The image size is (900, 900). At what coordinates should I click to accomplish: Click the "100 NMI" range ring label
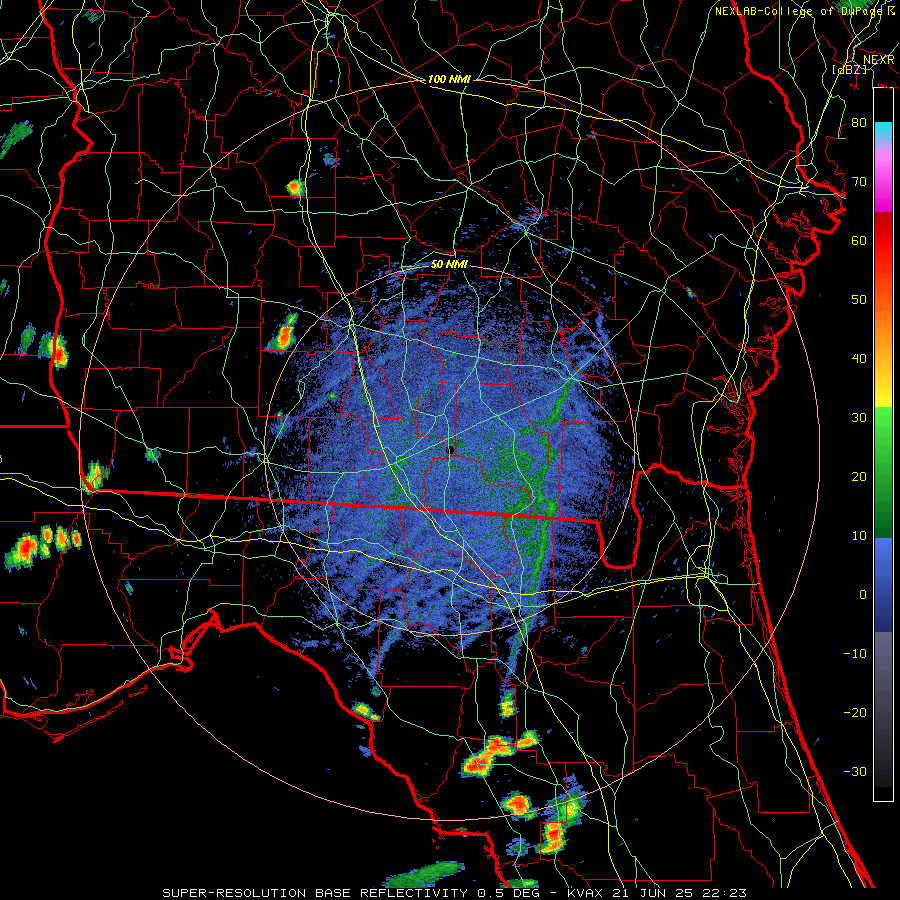coord(449,79)
